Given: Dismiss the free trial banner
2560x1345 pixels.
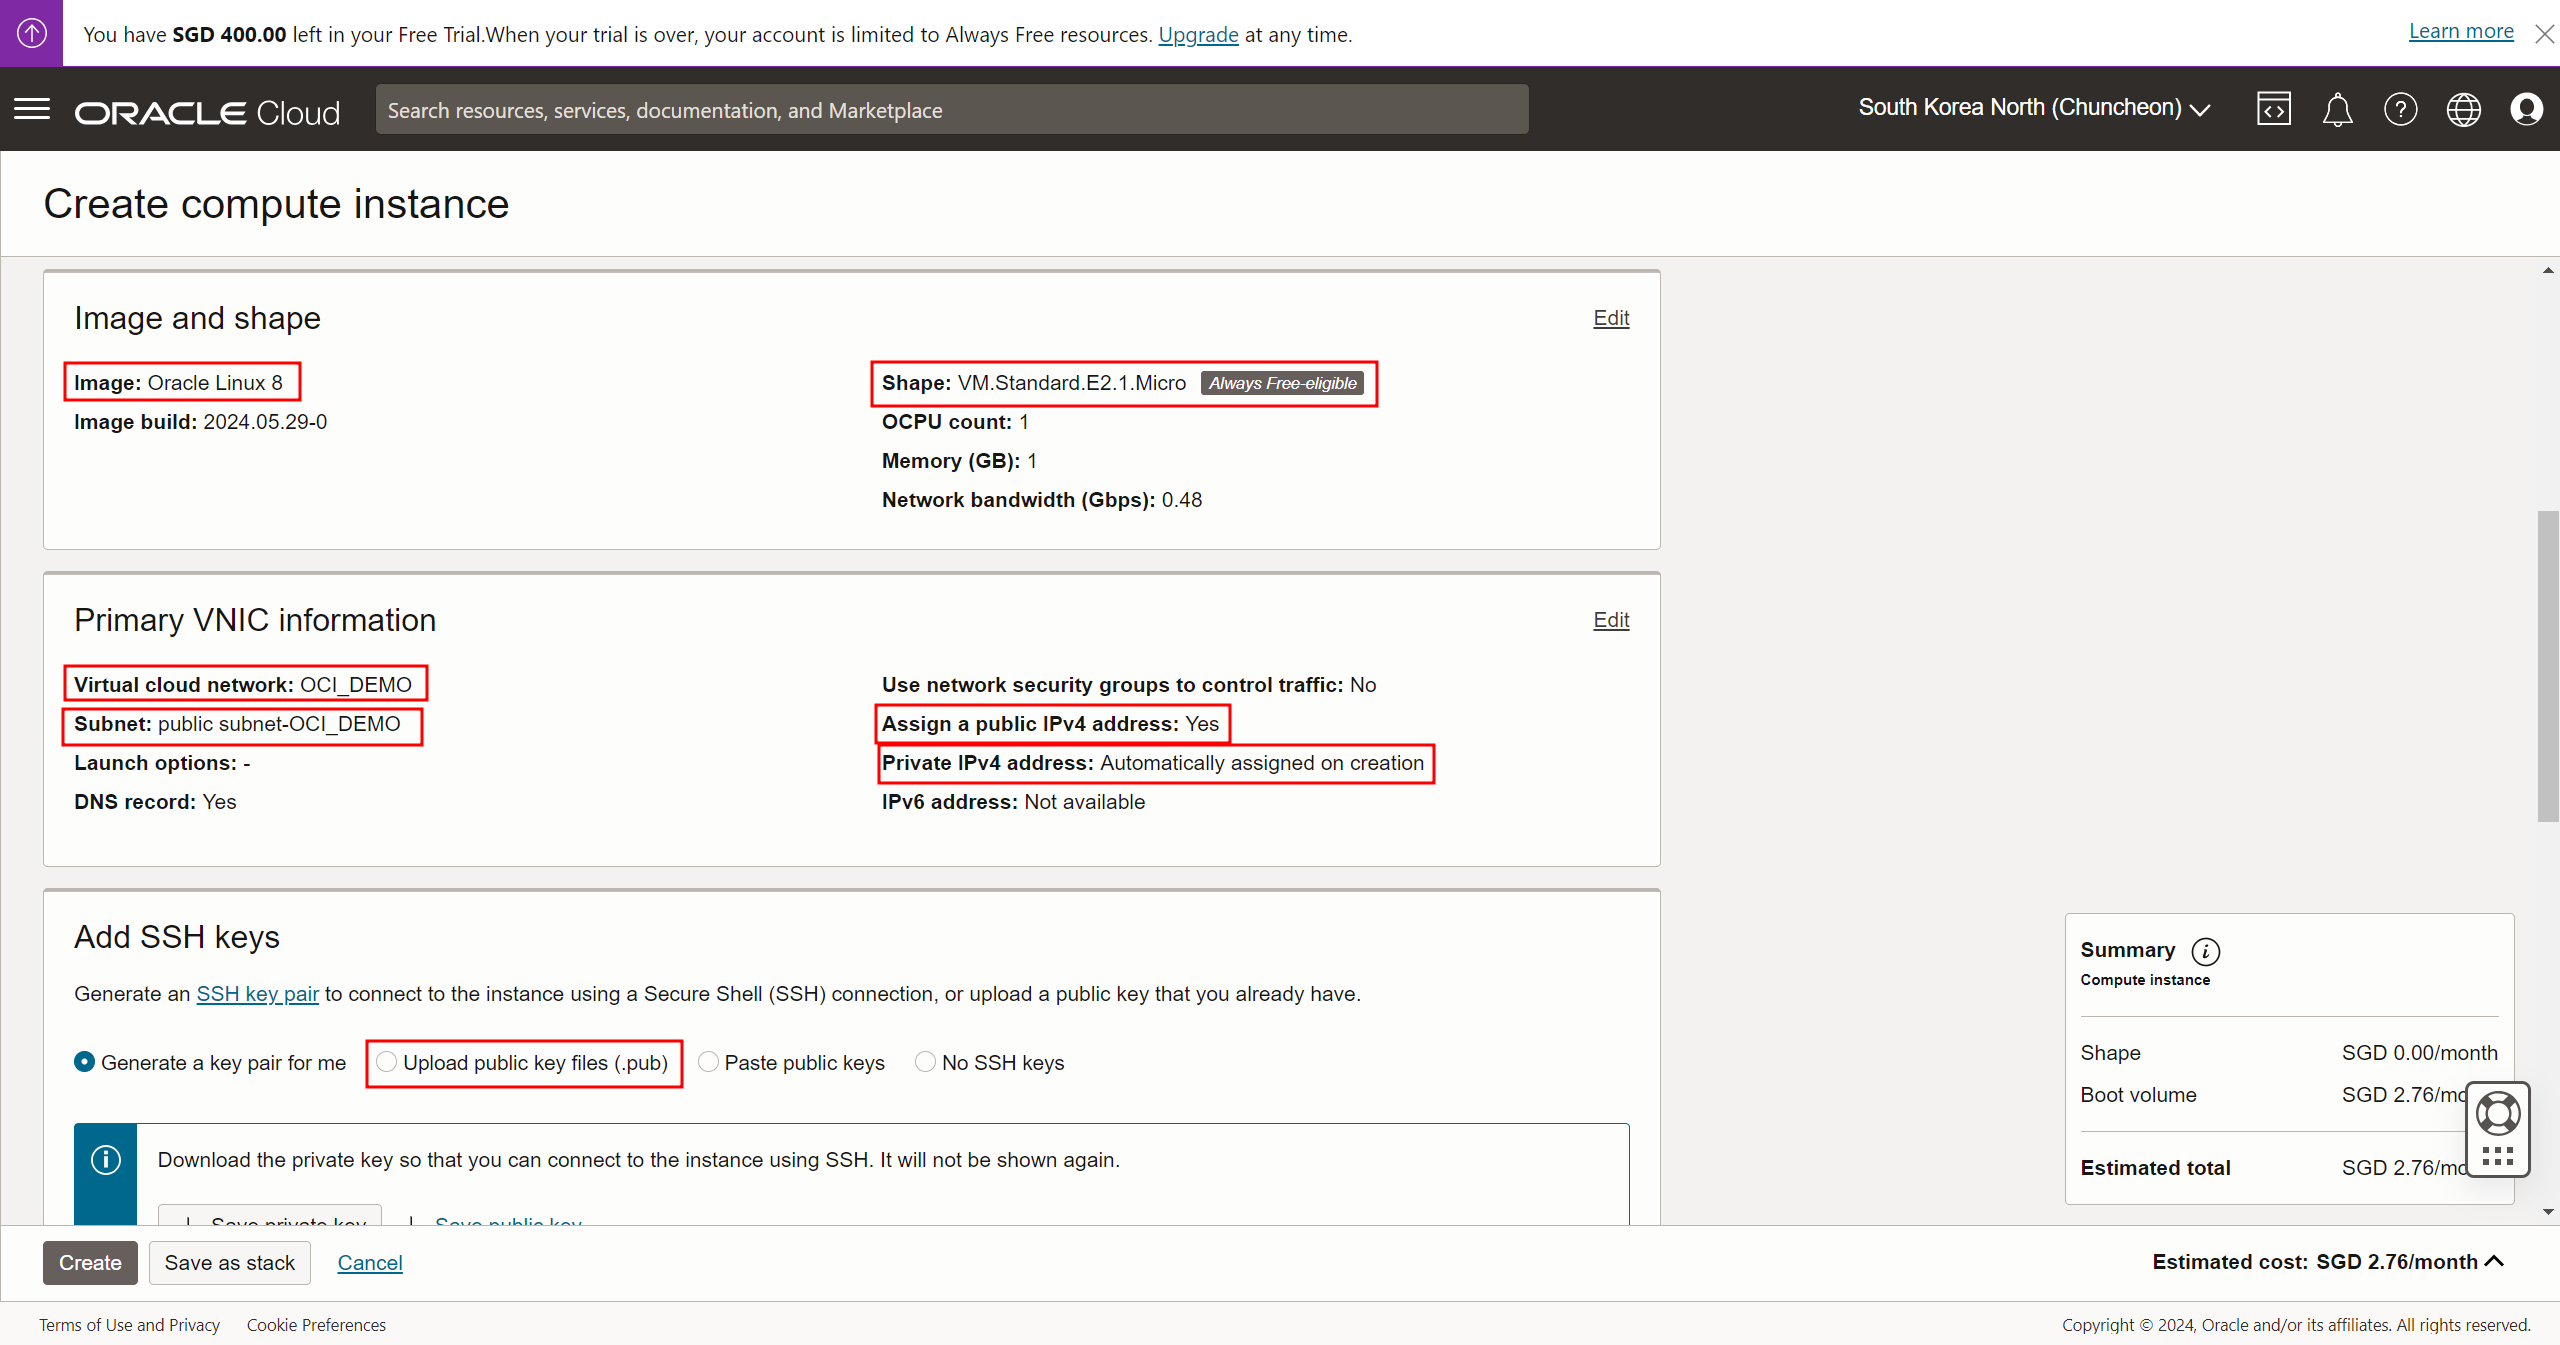Looking at the screenshot, I should tap(2544, 34).
